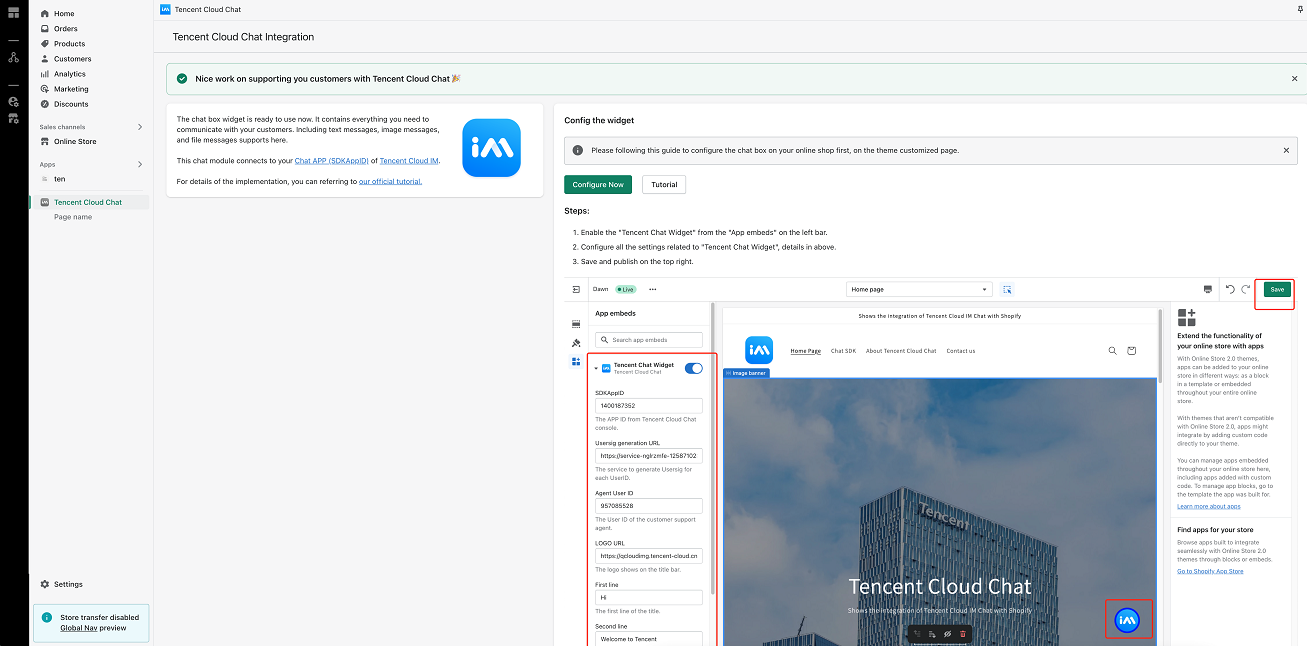Click the Configure Now button
The width and height of the screenshot is (1307, 646).
tap(598, 185)
